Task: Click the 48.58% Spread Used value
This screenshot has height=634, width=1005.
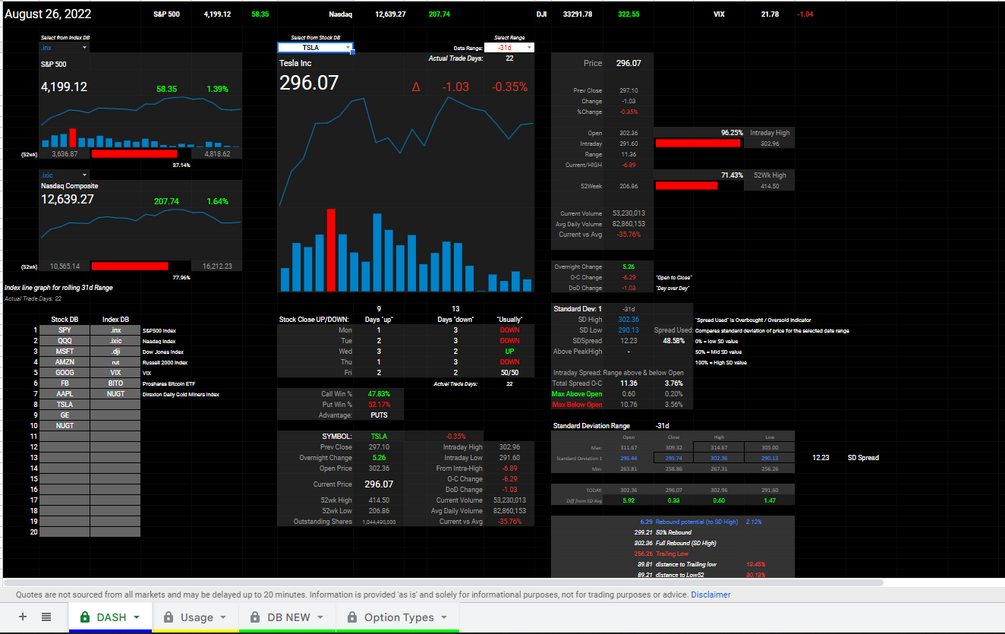Action: [x=674, y=341]
